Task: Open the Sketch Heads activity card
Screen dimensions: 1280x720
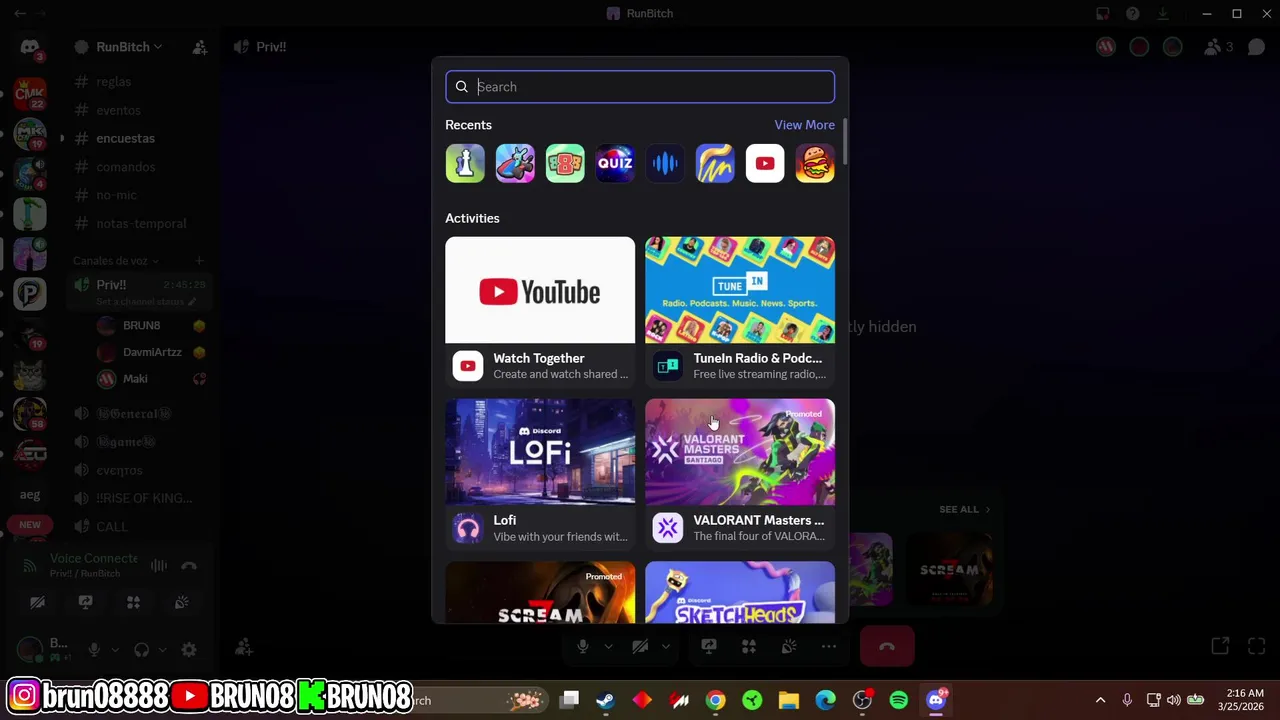Action: [740, 592]
